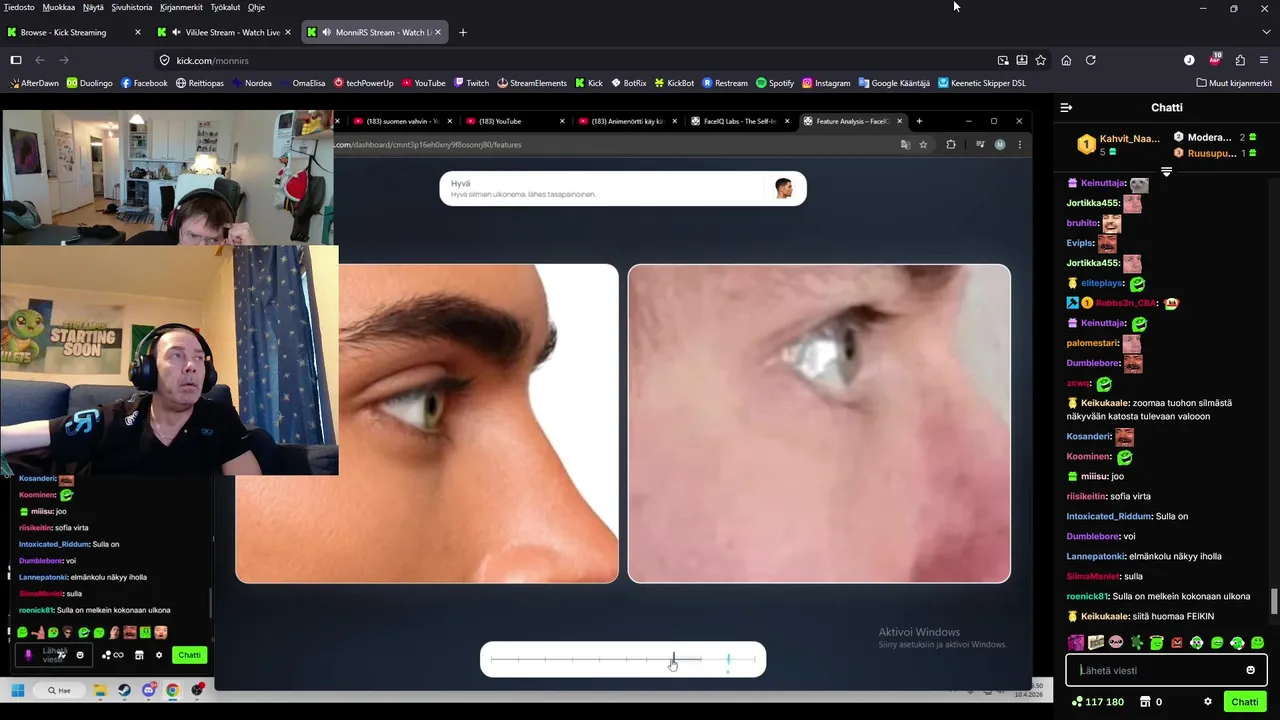Open Firefox account avatar icon
Image resolution: width=1280 pixels, height=720 pixels.
click(x=1189, y=60)
